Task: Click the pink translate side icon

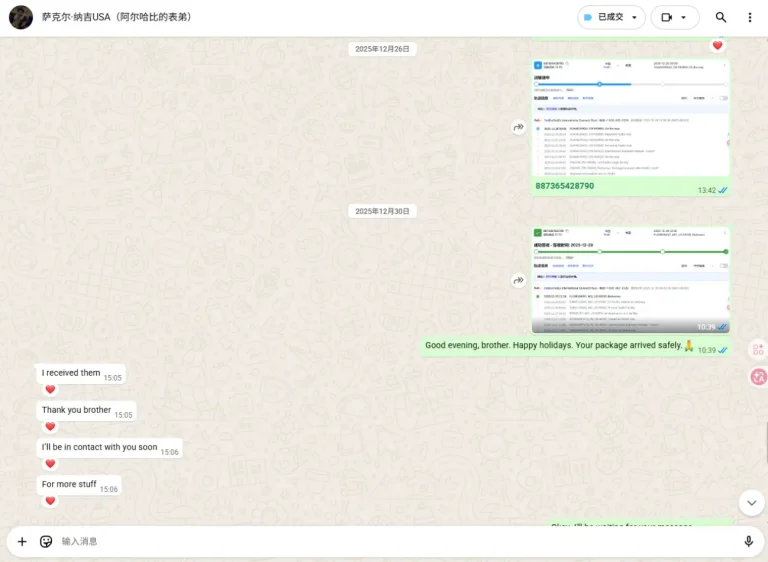Action: pyautogui.click(x=759, y=377)
